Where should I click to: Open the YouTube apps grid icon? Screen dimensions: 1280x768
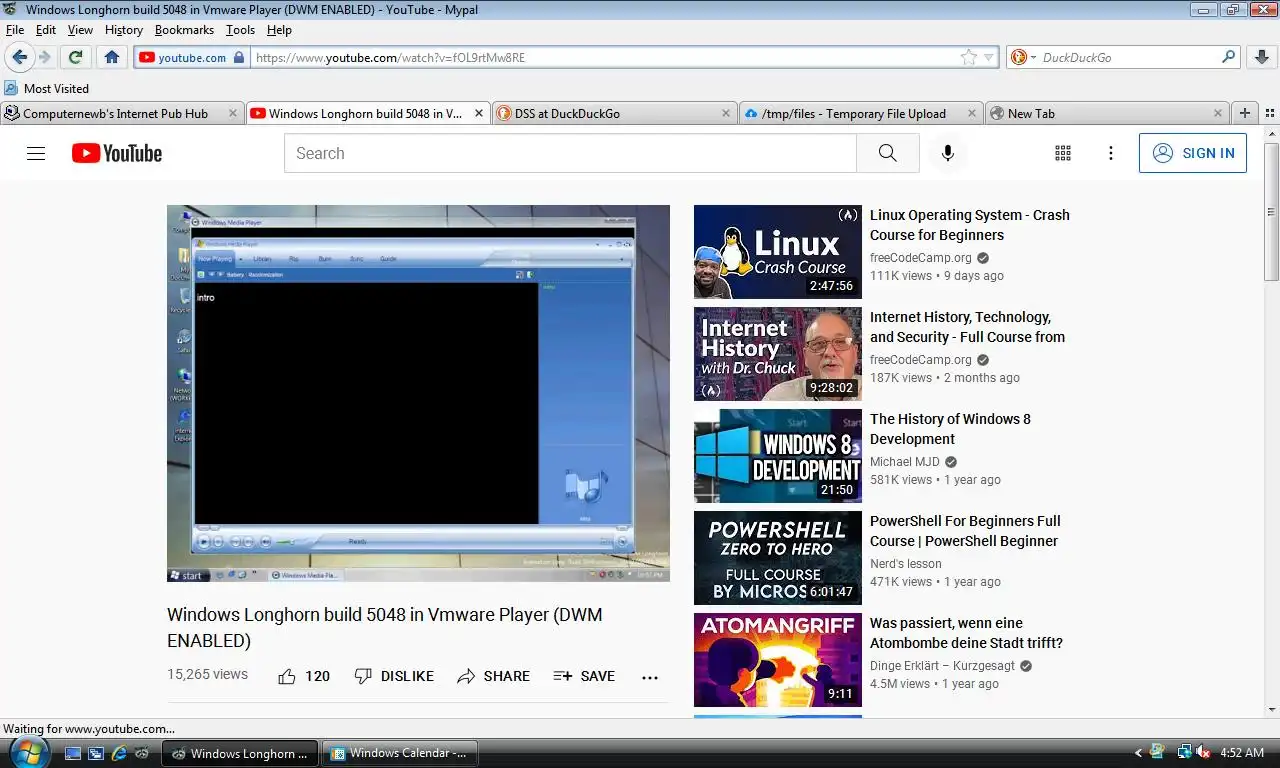(1063, 153)
